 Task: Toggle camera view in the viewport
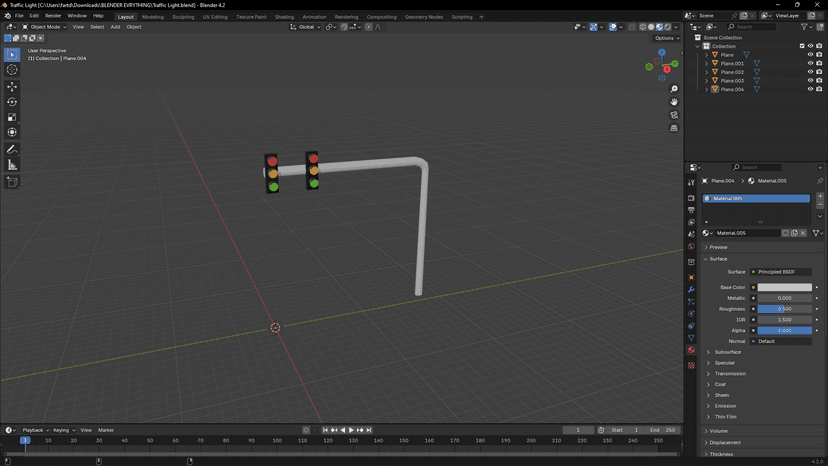674,115
